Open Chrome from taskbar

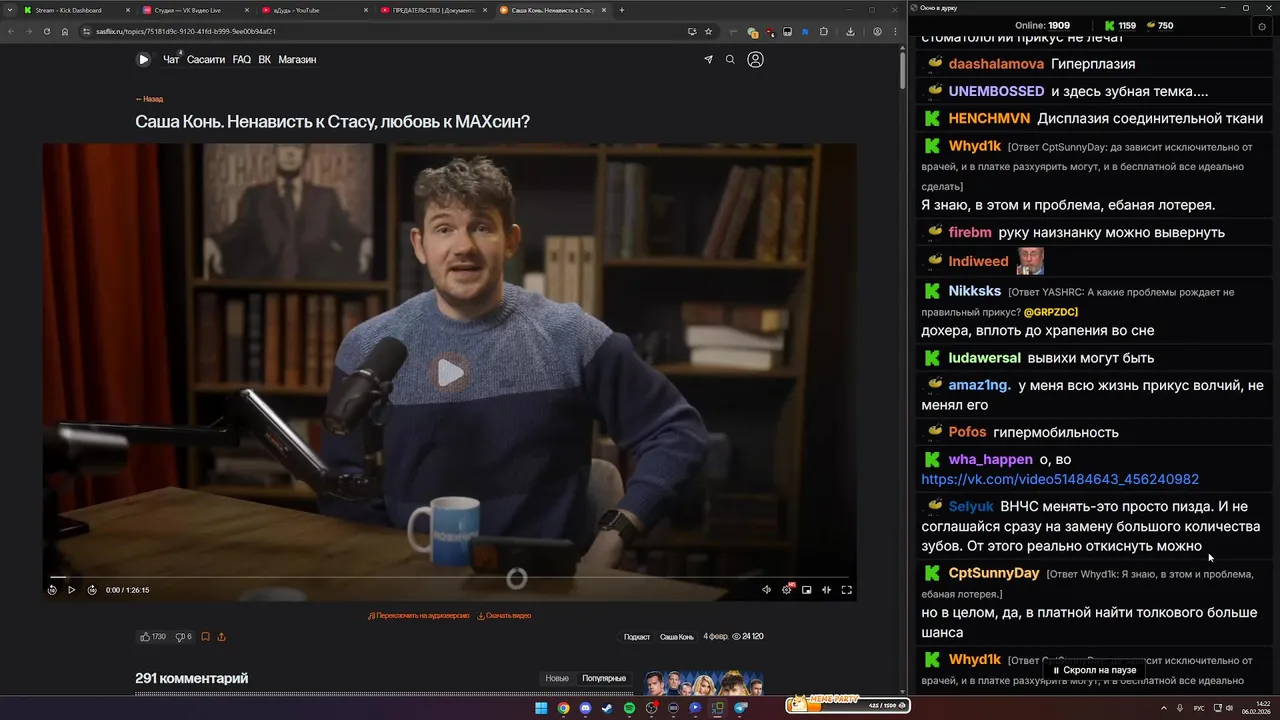click(x=563, y=708)
